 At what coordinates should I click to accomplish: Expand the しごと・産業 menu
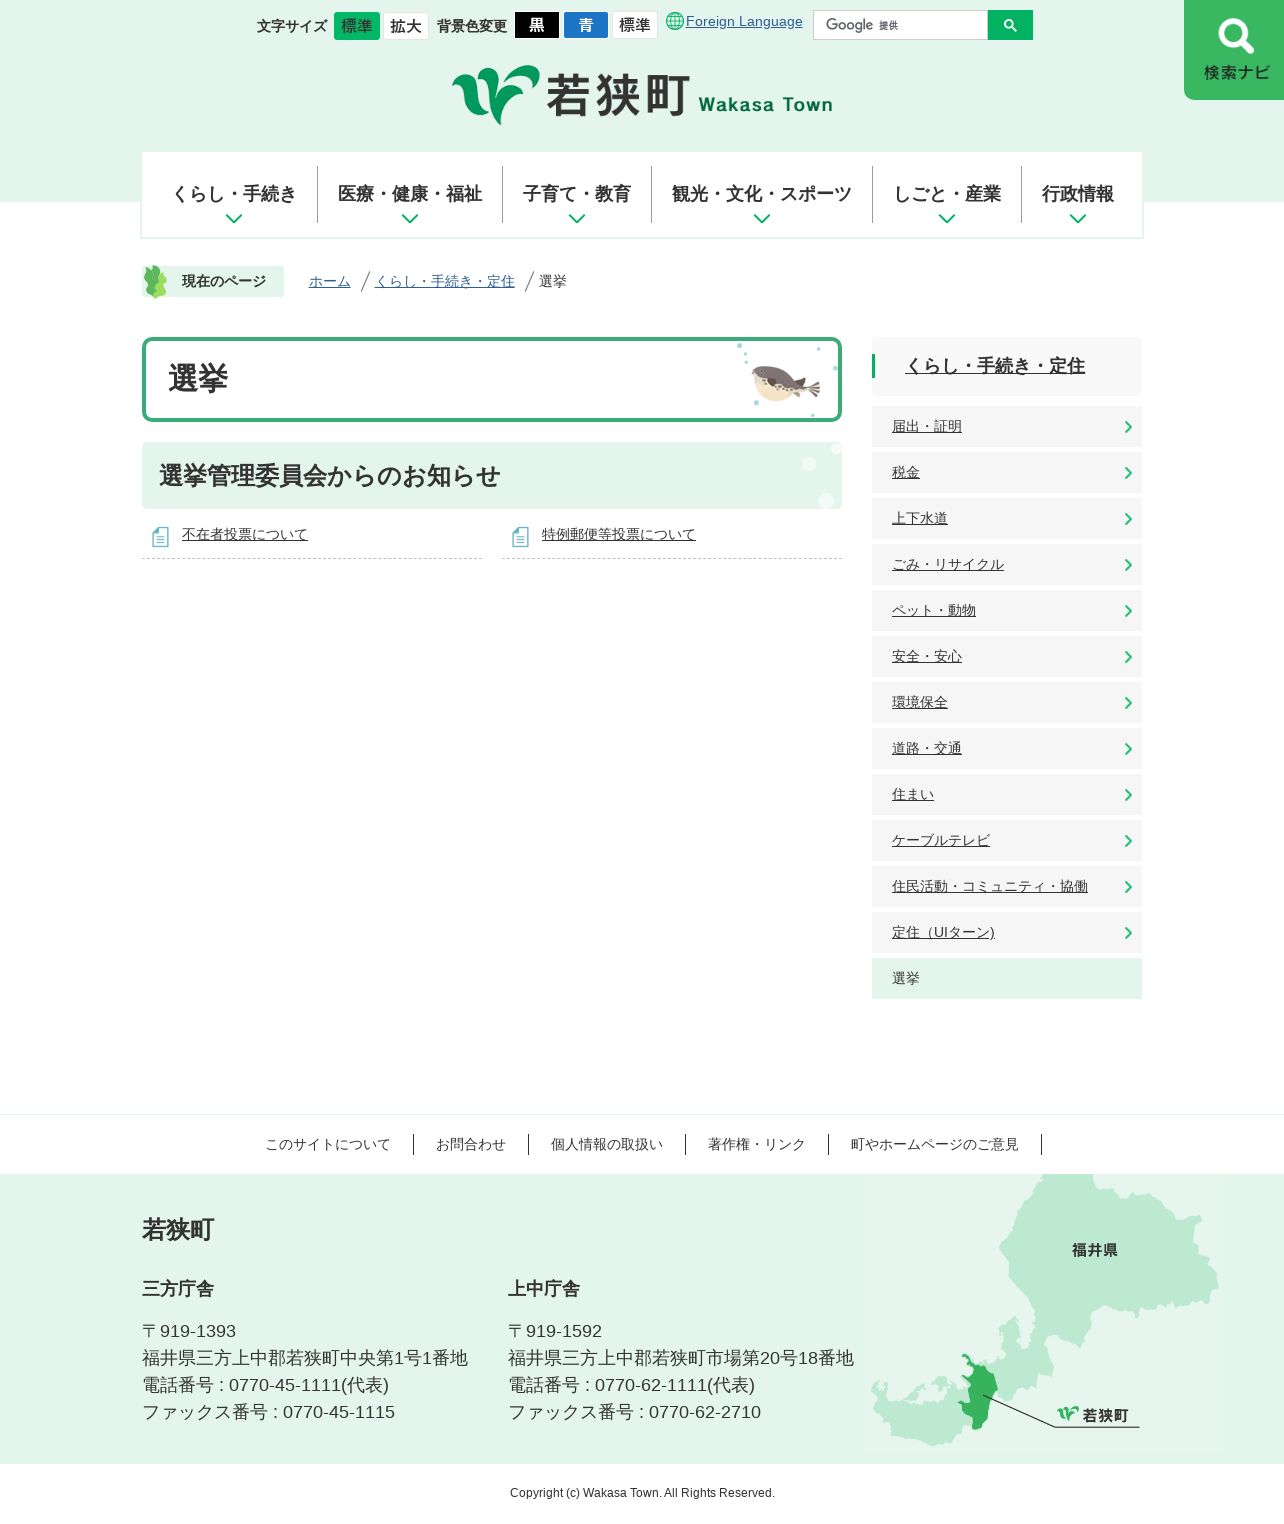[x=947, y=196]
